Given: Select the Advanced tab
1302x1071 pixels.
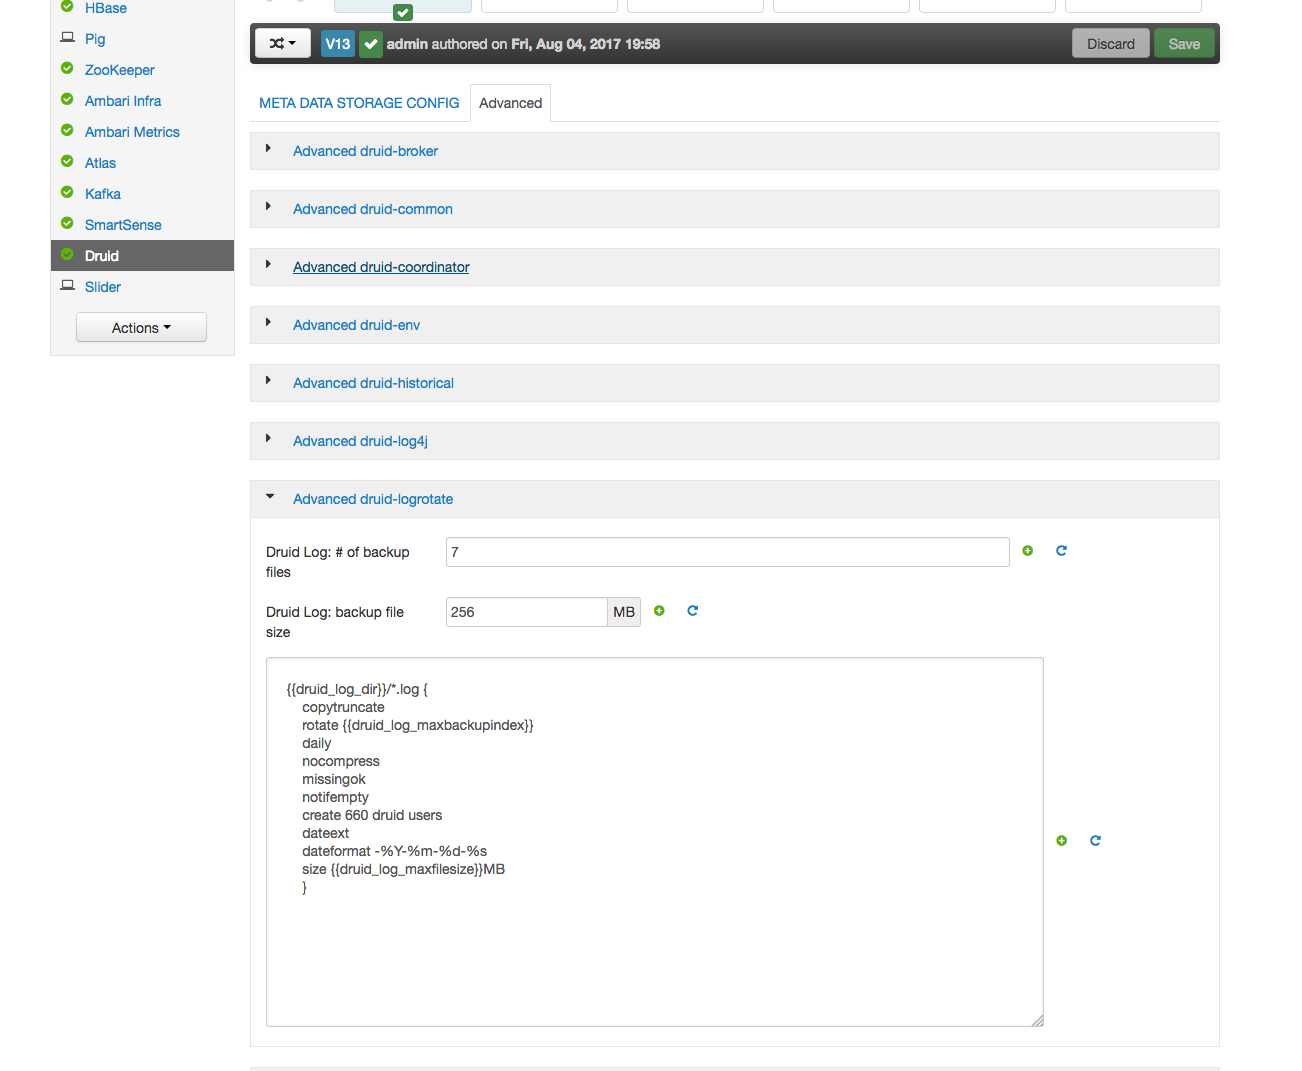Looking at the screenshot, I should click(510, 102).
